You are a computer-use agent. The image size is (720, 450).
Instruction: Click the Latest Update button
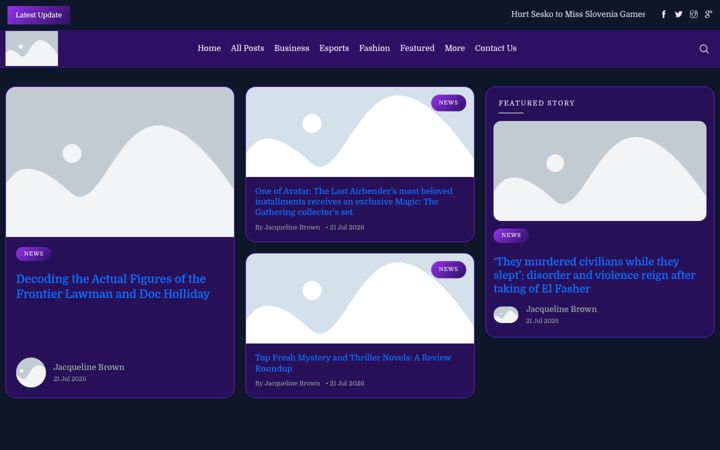(x=39, y=15)
